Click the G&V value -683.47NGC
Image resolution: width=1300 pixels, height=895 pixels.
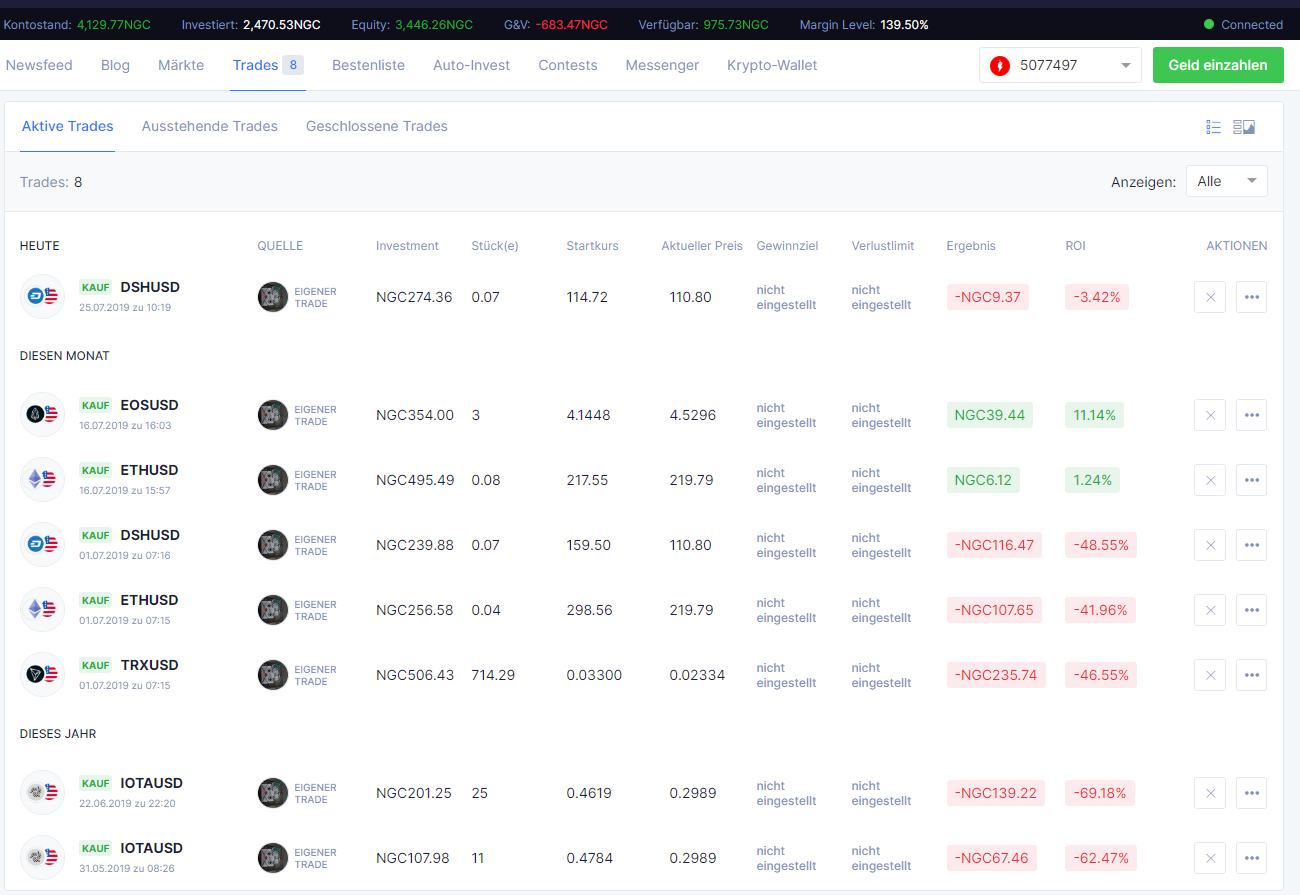(571, 24)
